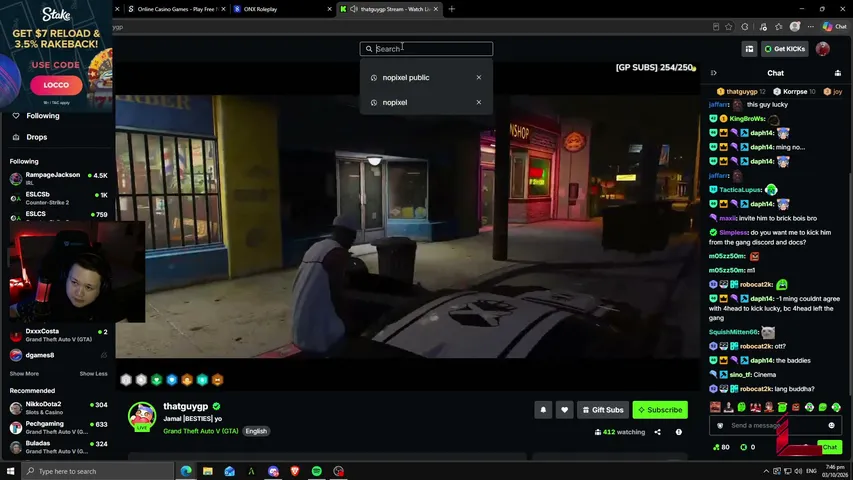
Task: Open ESLCSb Counter-Strike 2 channel
Action: [58, 198]
